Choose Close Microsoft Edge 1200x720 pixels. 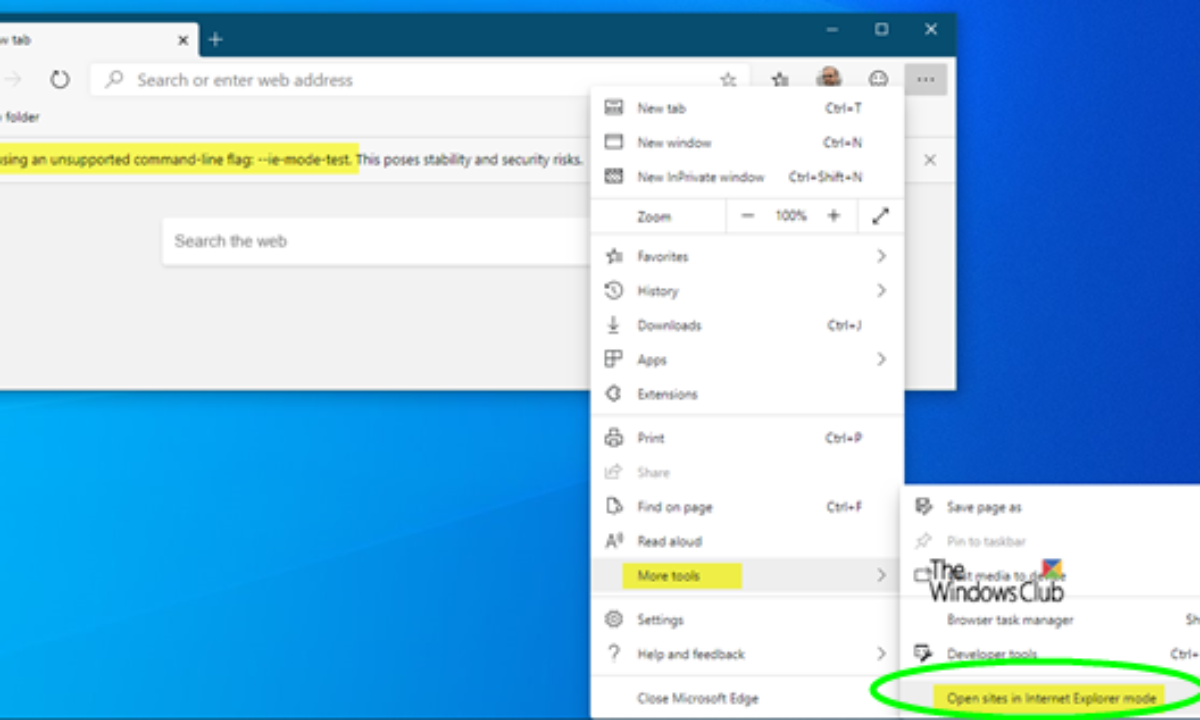pos(748,698)
